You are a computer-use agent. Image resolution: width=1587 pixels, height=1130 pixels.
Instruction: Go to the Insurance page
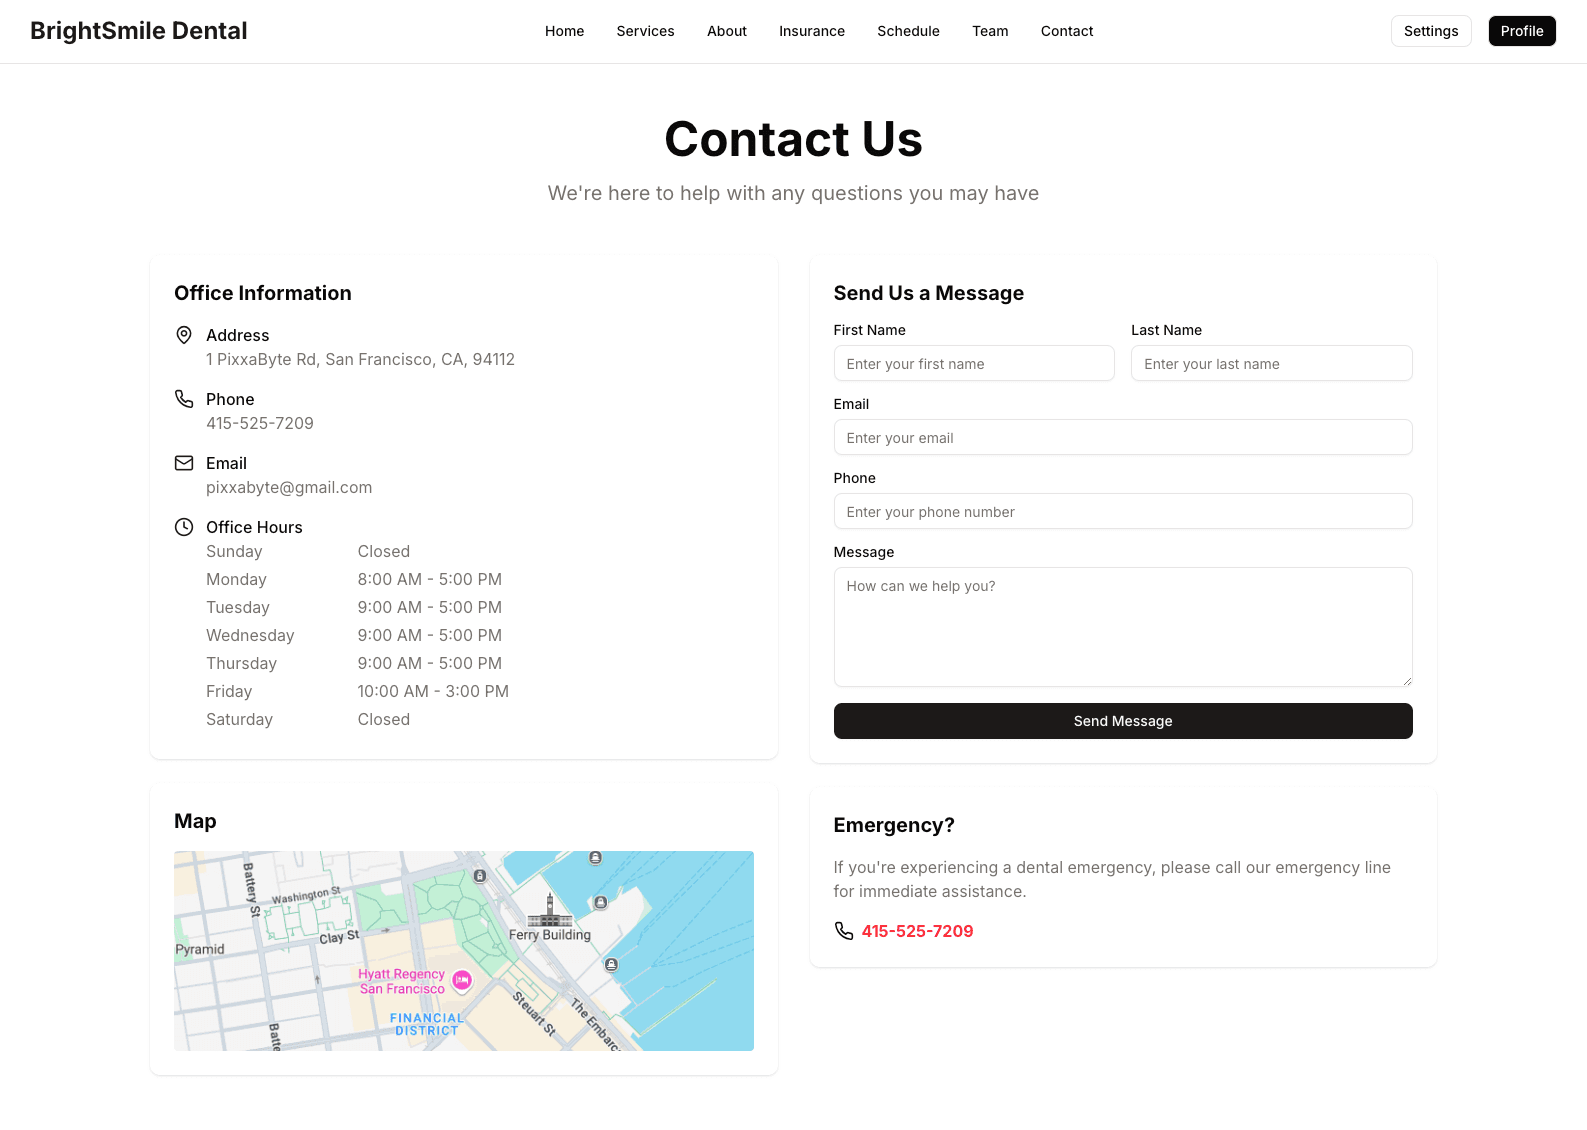click(x=811, y=31)
